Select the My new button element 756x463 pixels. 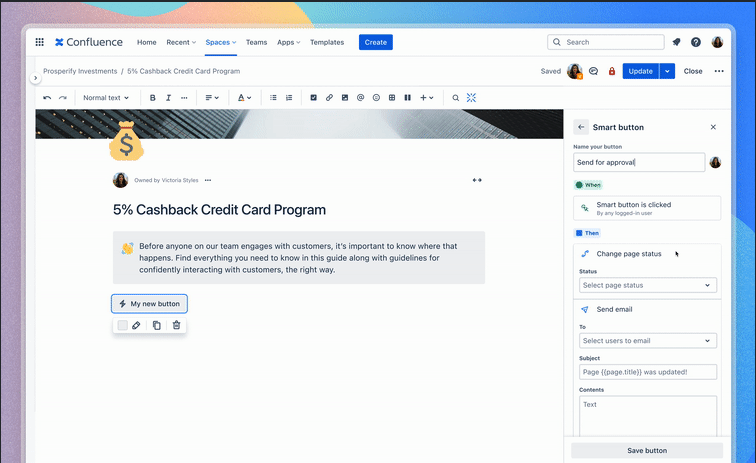(x=149, y=304)
